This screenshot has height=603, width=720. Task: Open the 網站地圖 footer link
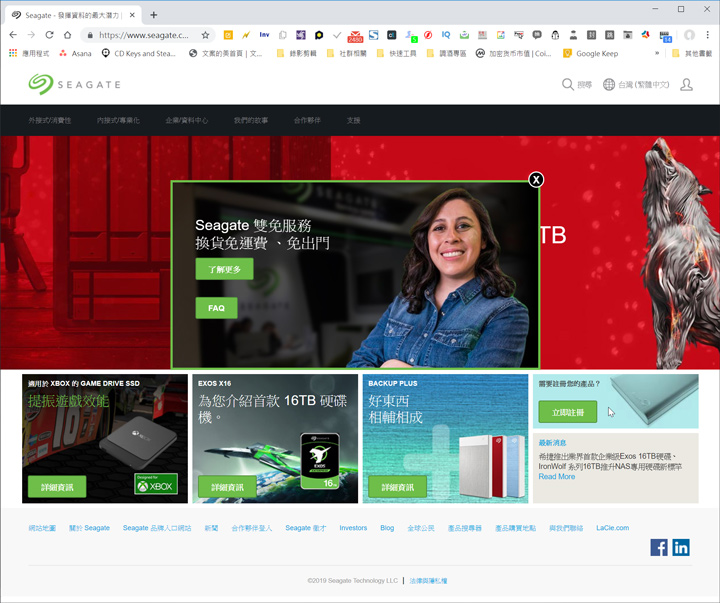(42, 528)
